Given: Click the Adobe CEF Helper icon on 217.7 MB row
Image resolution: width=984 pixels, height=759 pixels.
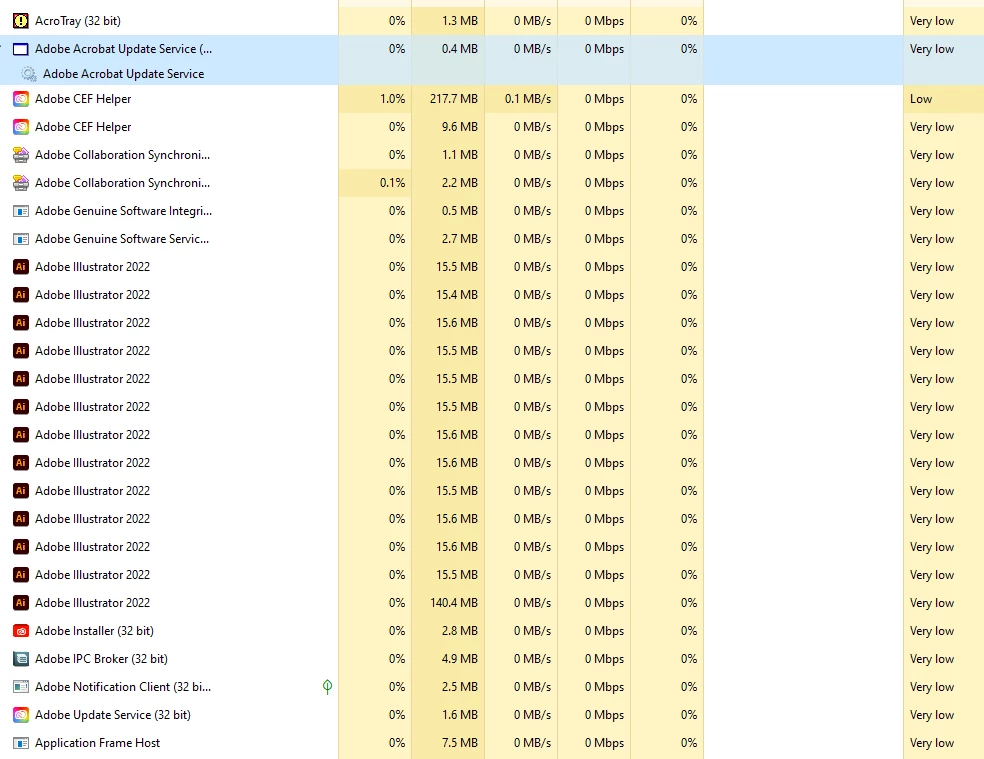Looking at the screenshot, I should click(x=21, y=99).
